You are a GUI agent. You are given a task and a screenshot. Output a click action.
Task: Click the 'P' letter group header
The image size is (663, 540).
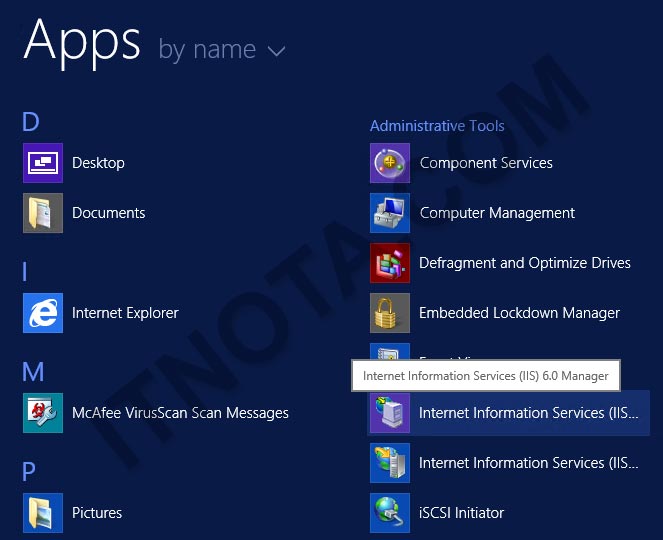click(x=29, y=471)
